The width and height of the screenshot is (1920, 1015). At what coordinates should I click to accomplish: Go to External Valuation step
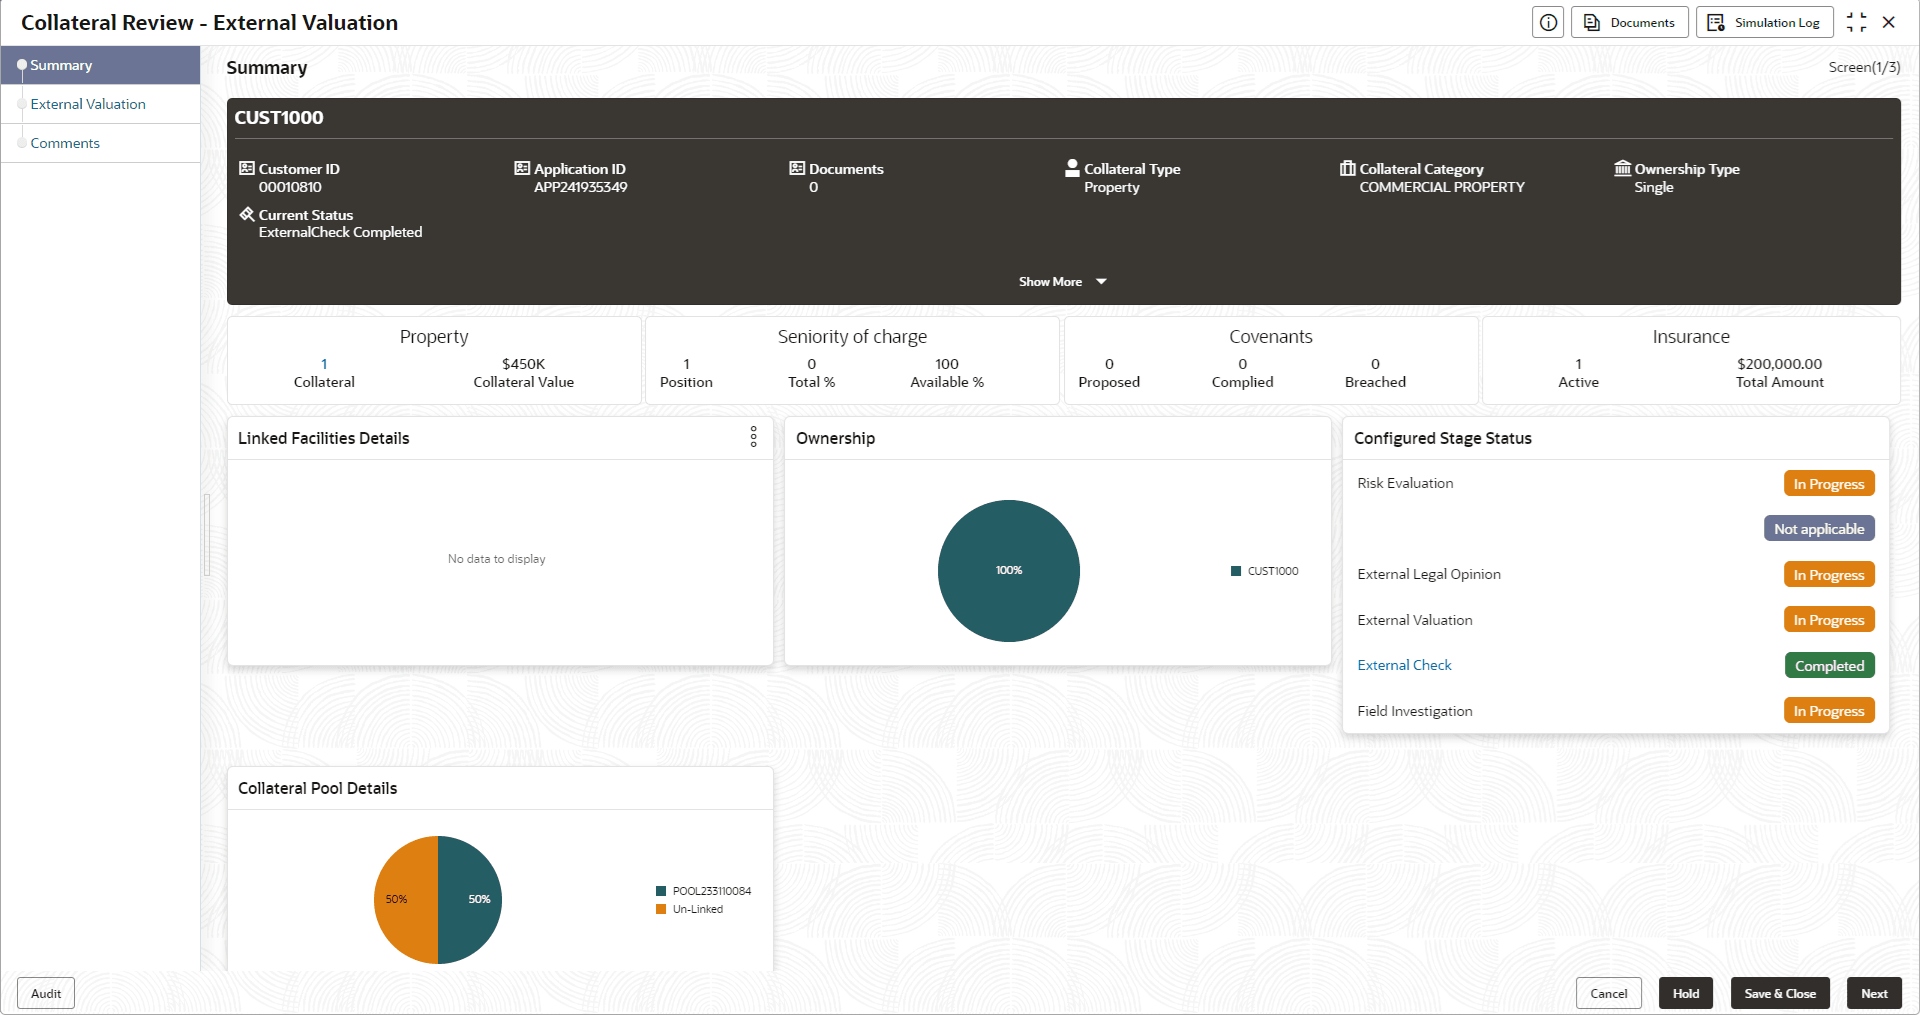coord(88,104)
